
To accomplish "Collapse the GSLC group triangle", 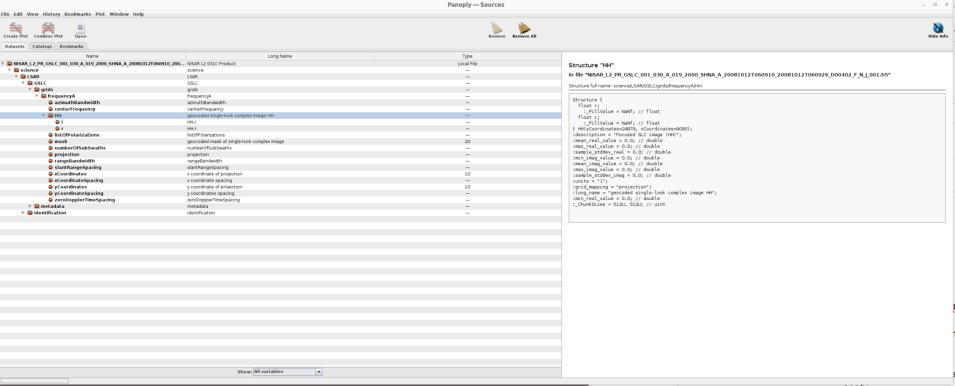I will click(x=23, y=83).
